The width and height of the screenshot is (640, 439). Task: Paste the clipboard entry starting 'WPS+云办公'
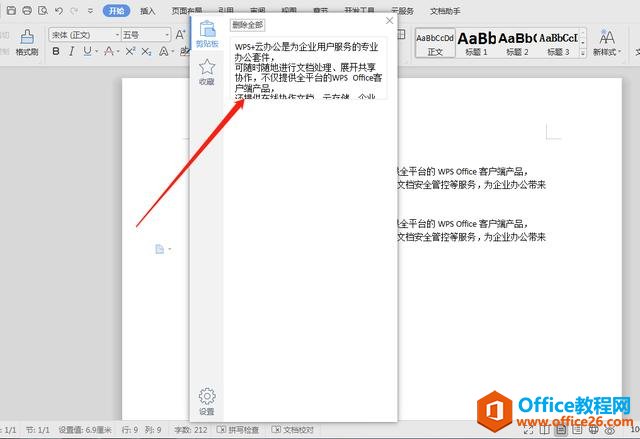pos(308,68)
